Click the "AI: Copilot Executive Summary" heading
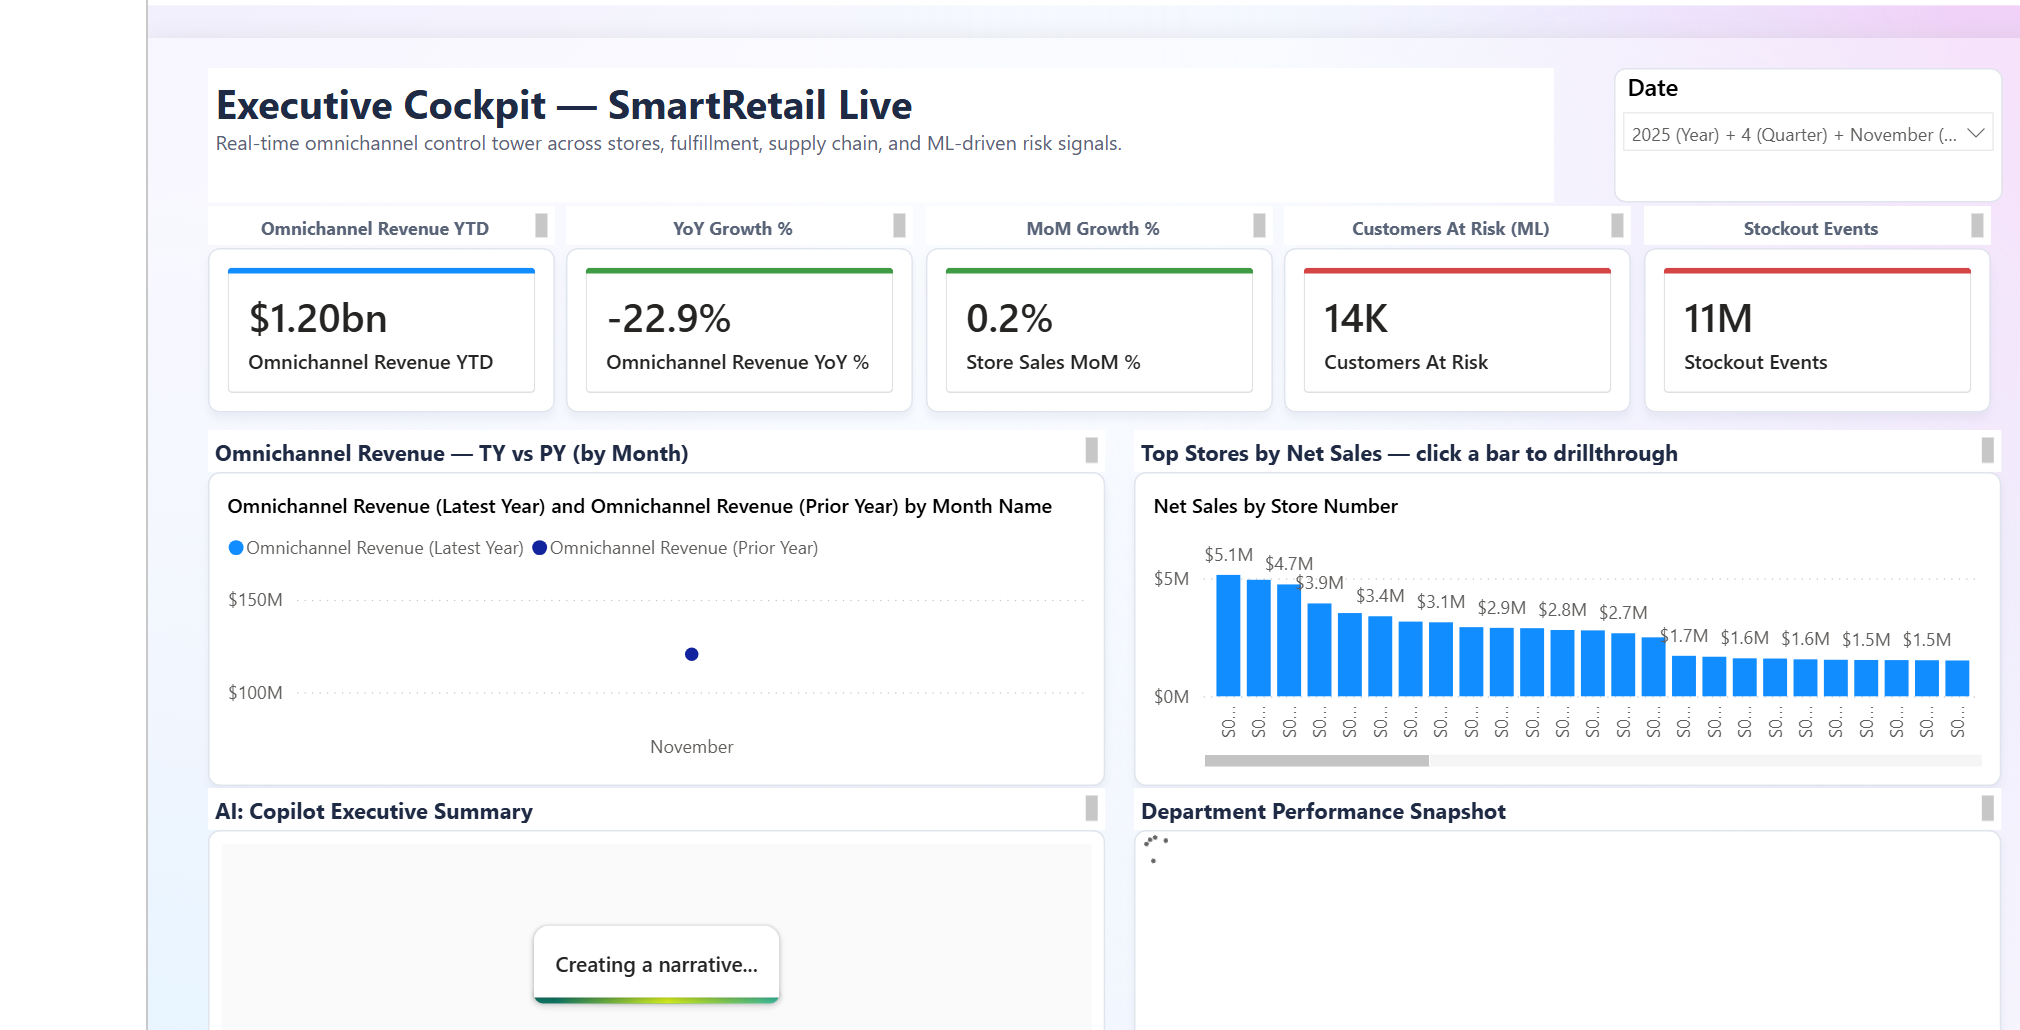The image size is (2020, 1030). (x=373, y=811)
